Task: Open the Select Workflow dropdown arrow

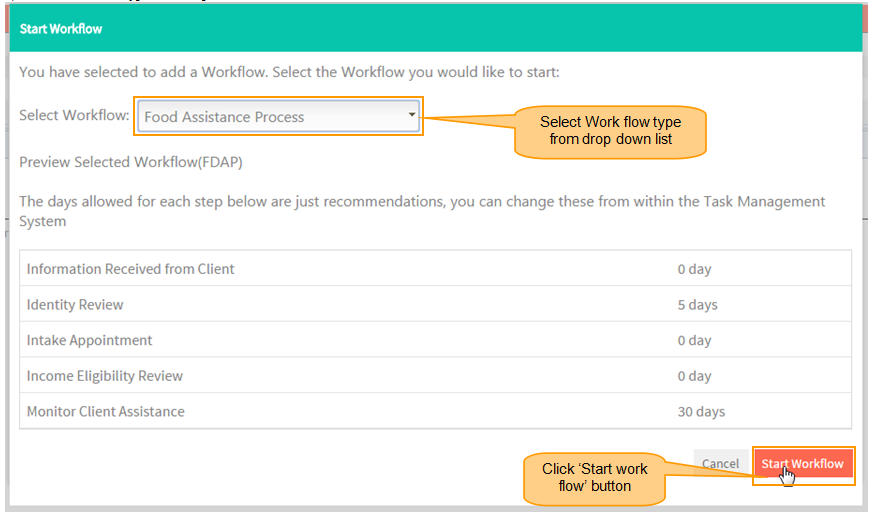Action: point(412,115)
